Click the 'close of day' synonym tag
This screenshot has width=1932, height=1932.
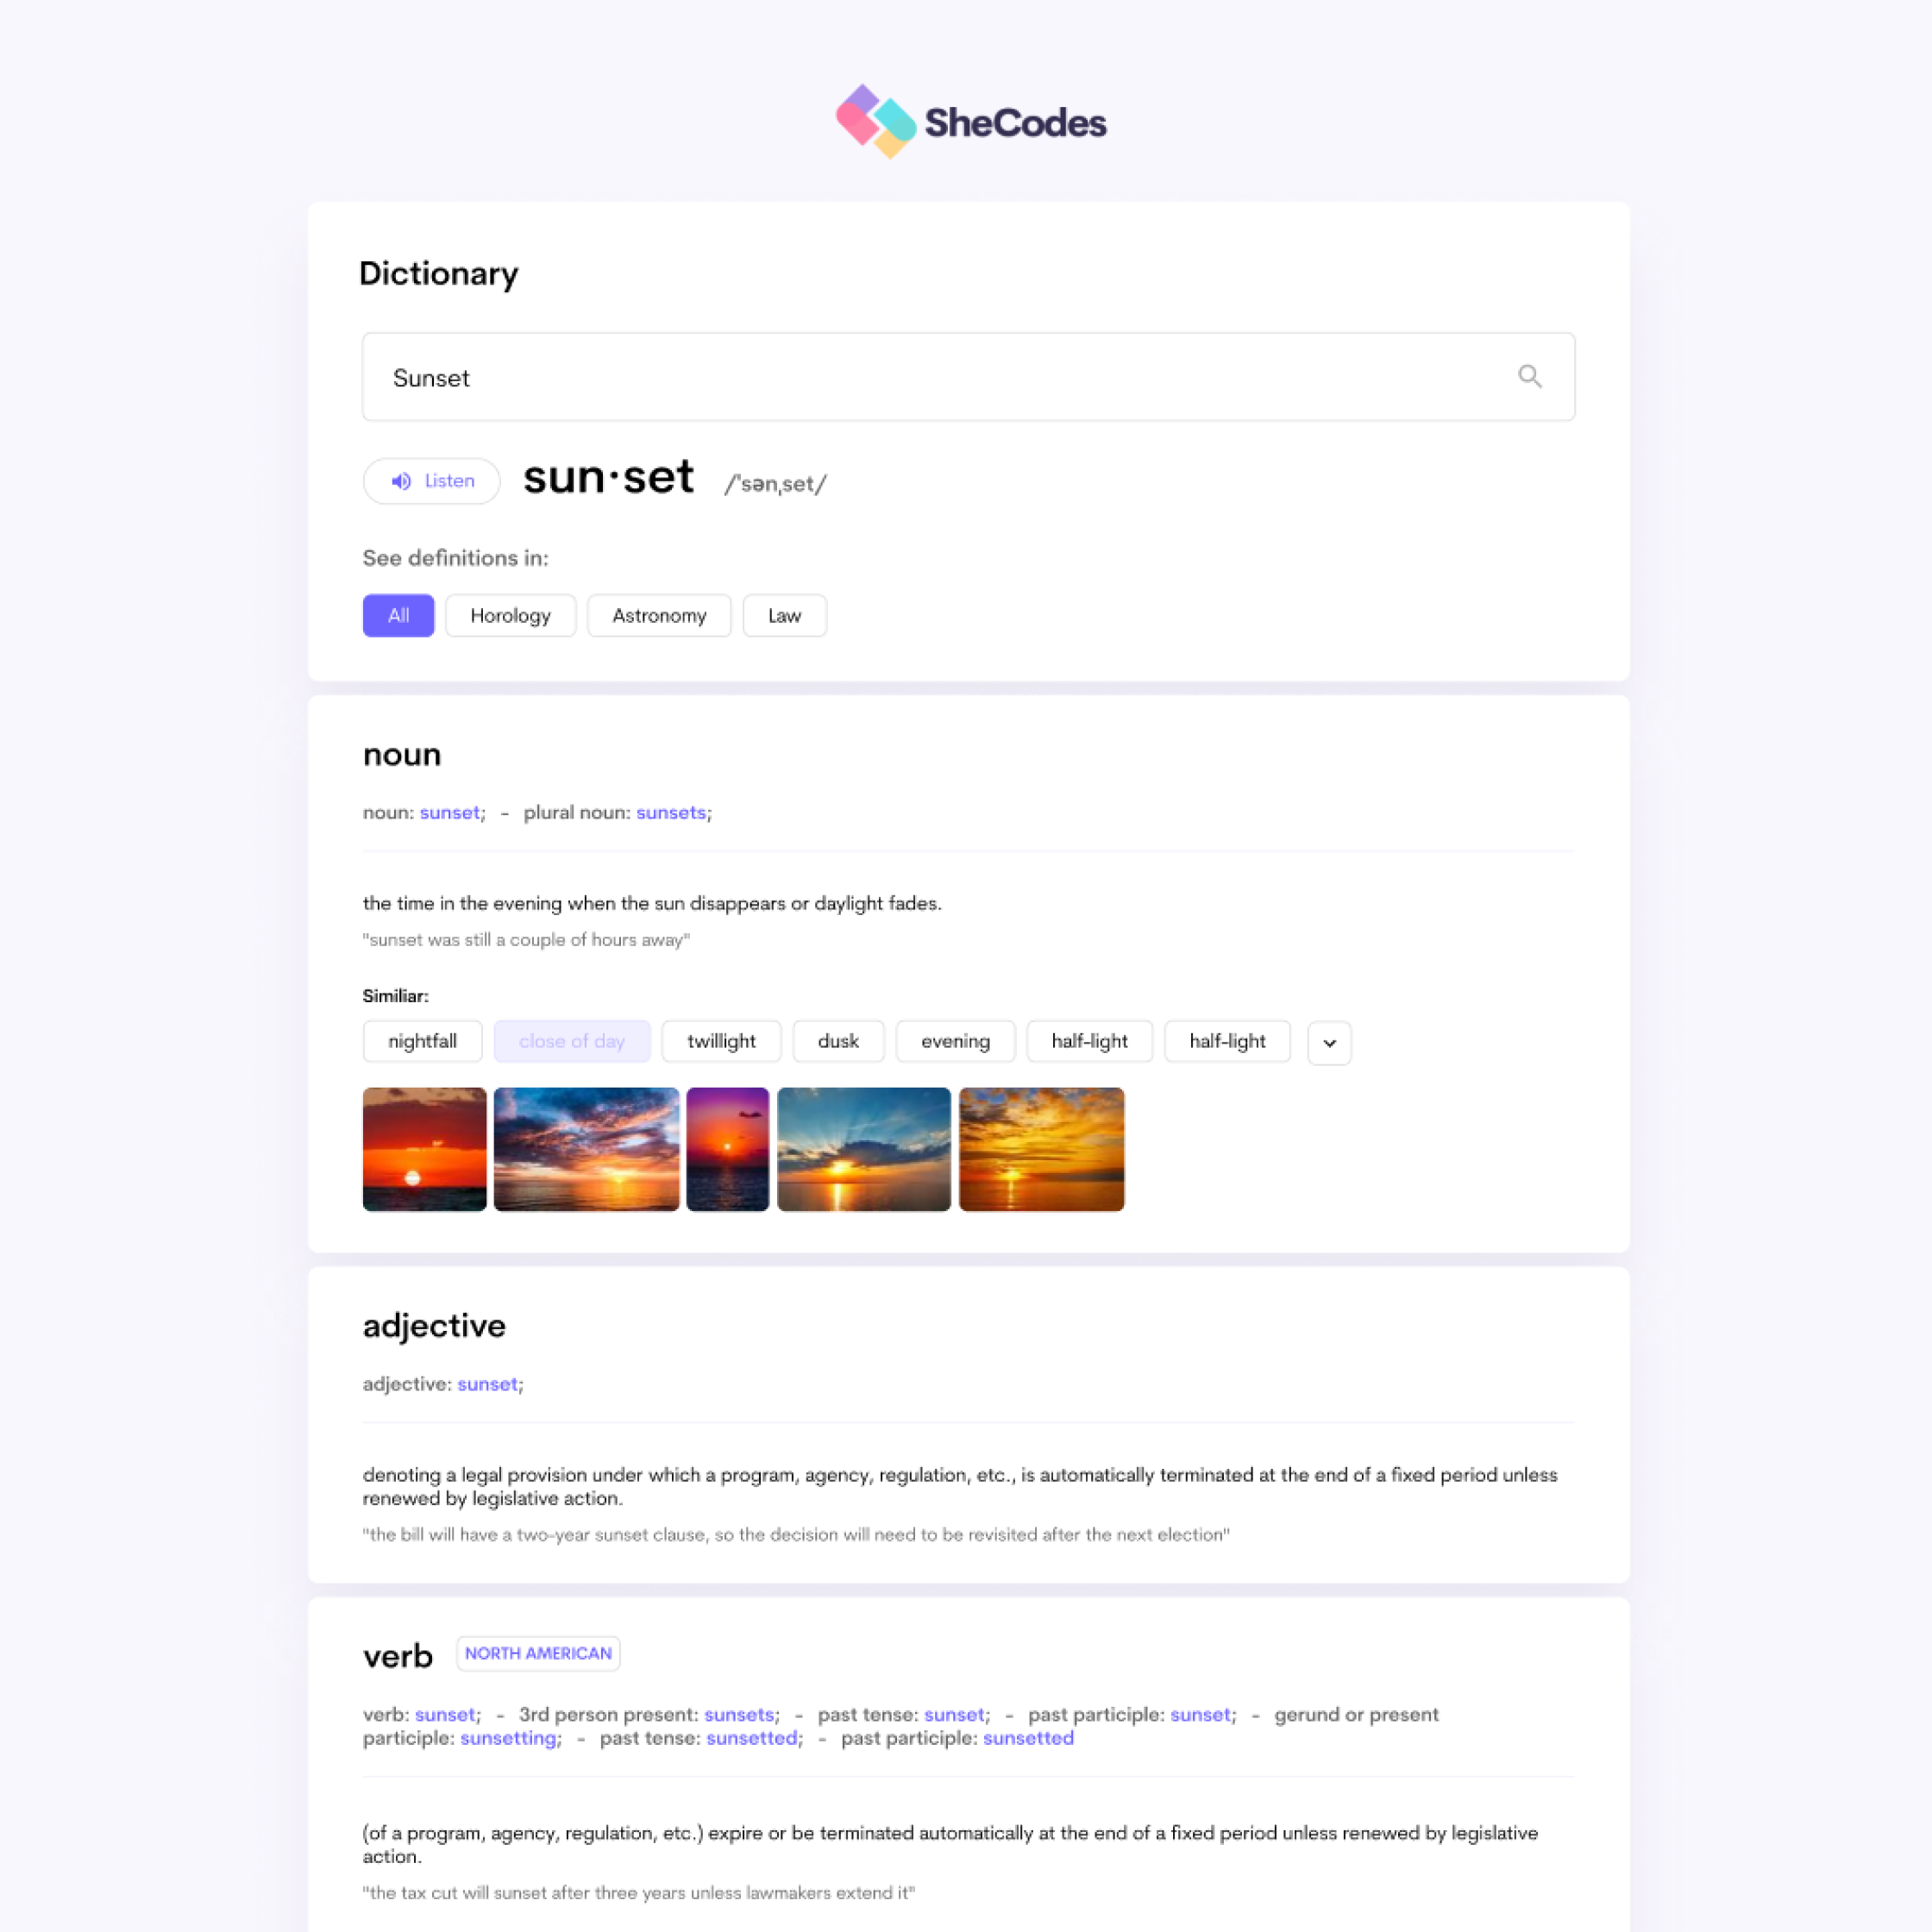pyautogui.click(x=572, y=1040)
